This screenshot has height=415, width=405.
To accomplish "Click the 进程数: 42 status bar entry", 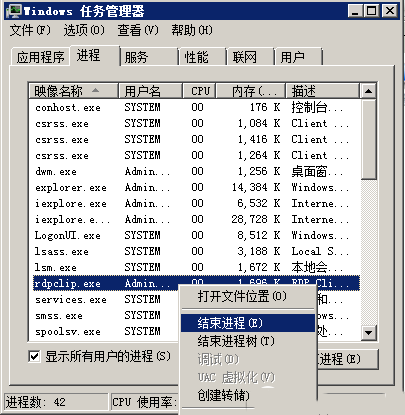I will (56, 402).
